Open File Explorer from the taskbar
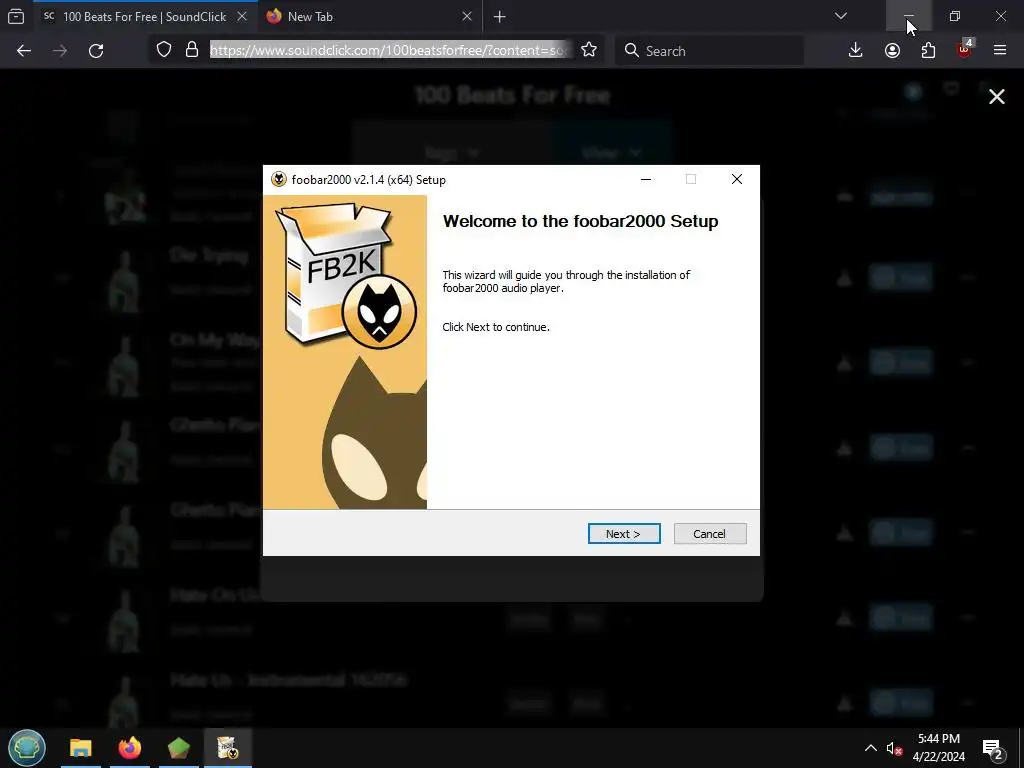 [81, 748]
